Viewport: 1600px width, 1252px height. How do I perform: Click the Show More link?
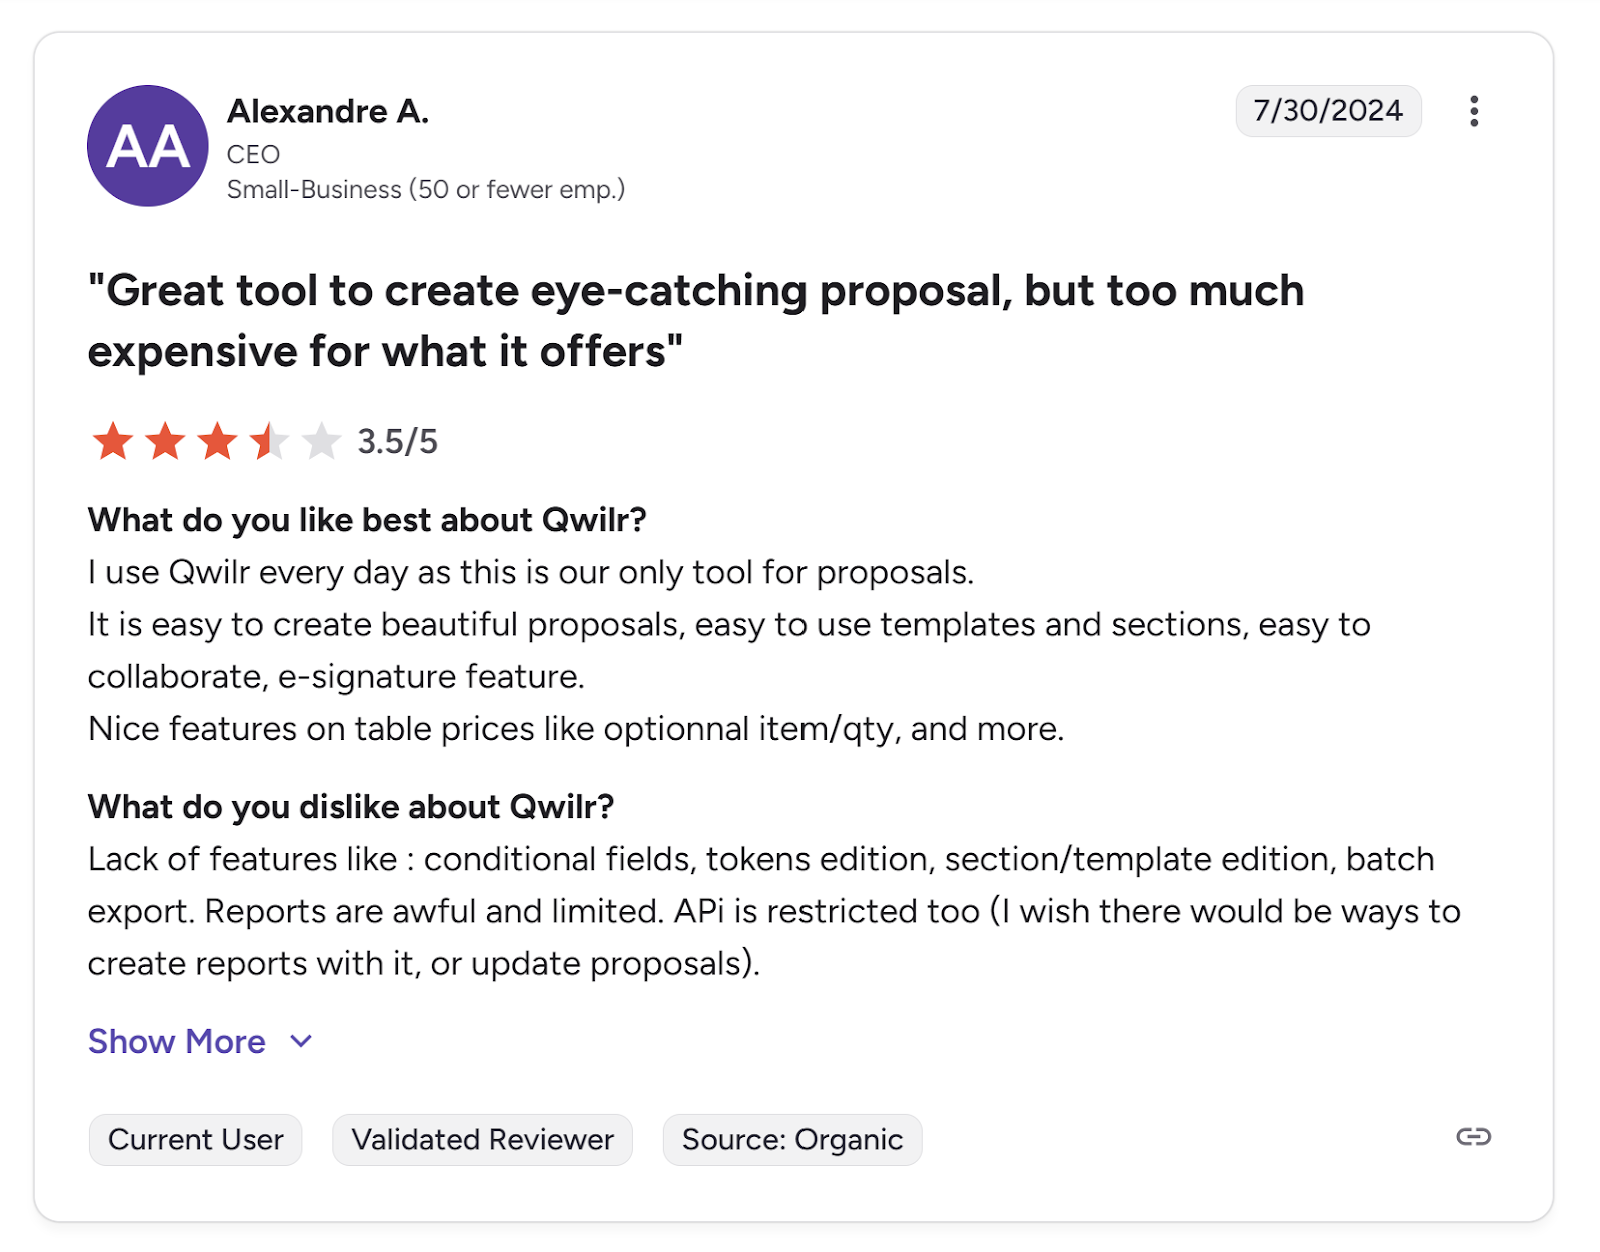(x=177, y=1042)
